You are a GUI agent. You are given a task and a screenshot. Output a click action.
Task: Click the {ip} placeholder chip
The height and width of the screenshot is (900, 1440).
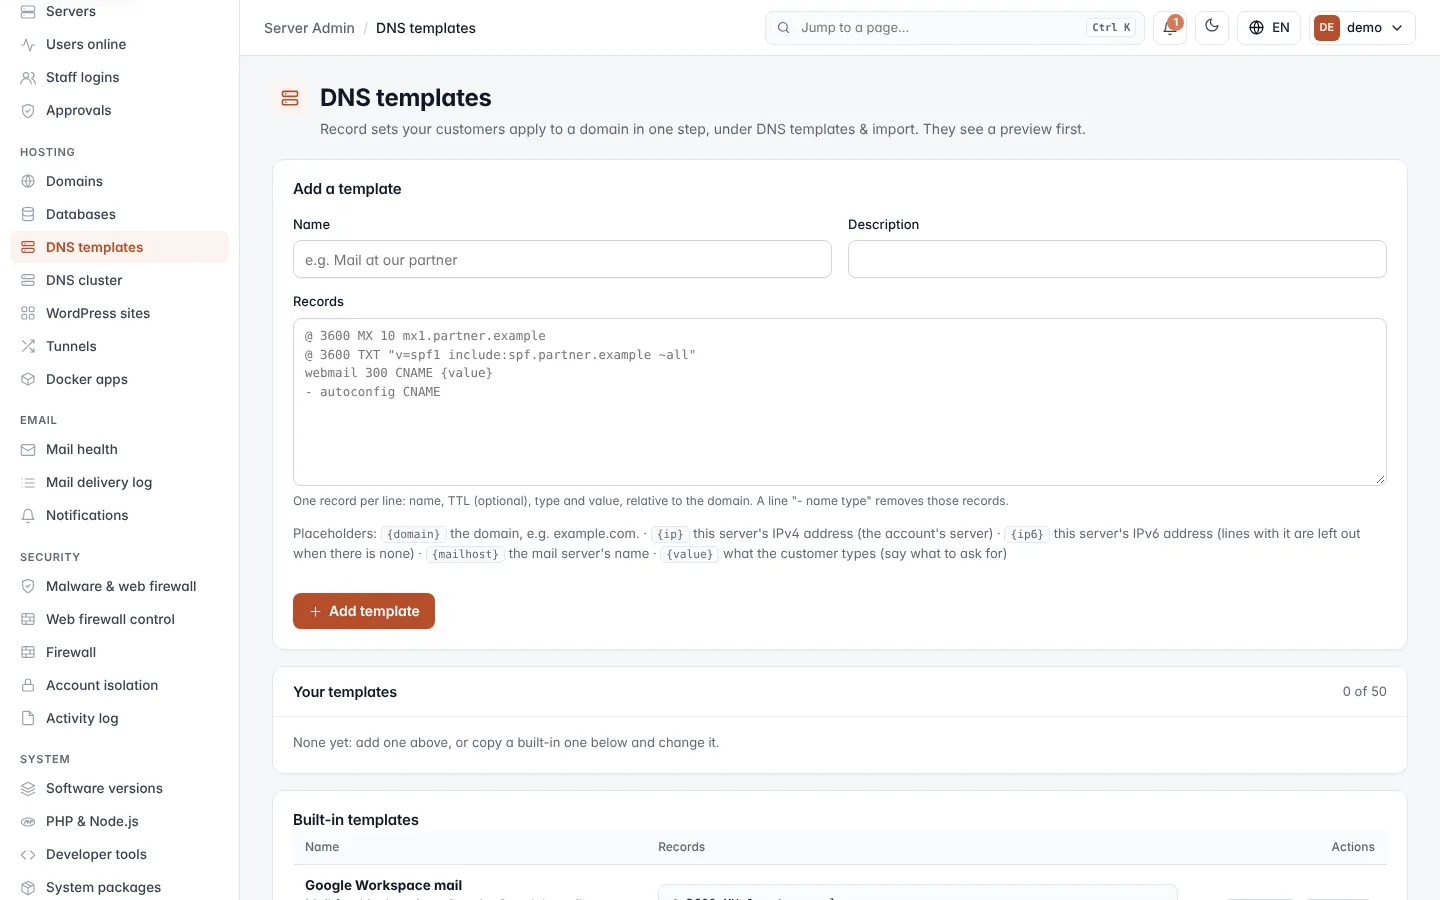670,535
